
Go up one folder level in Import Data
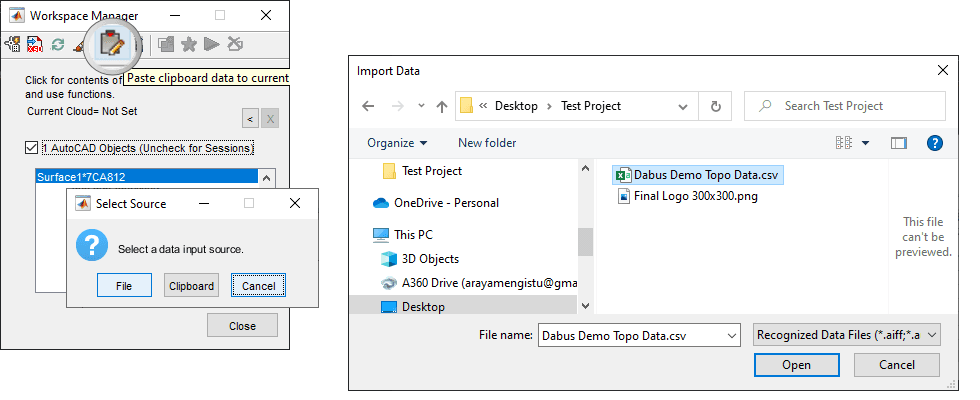[x=442, y=106]
